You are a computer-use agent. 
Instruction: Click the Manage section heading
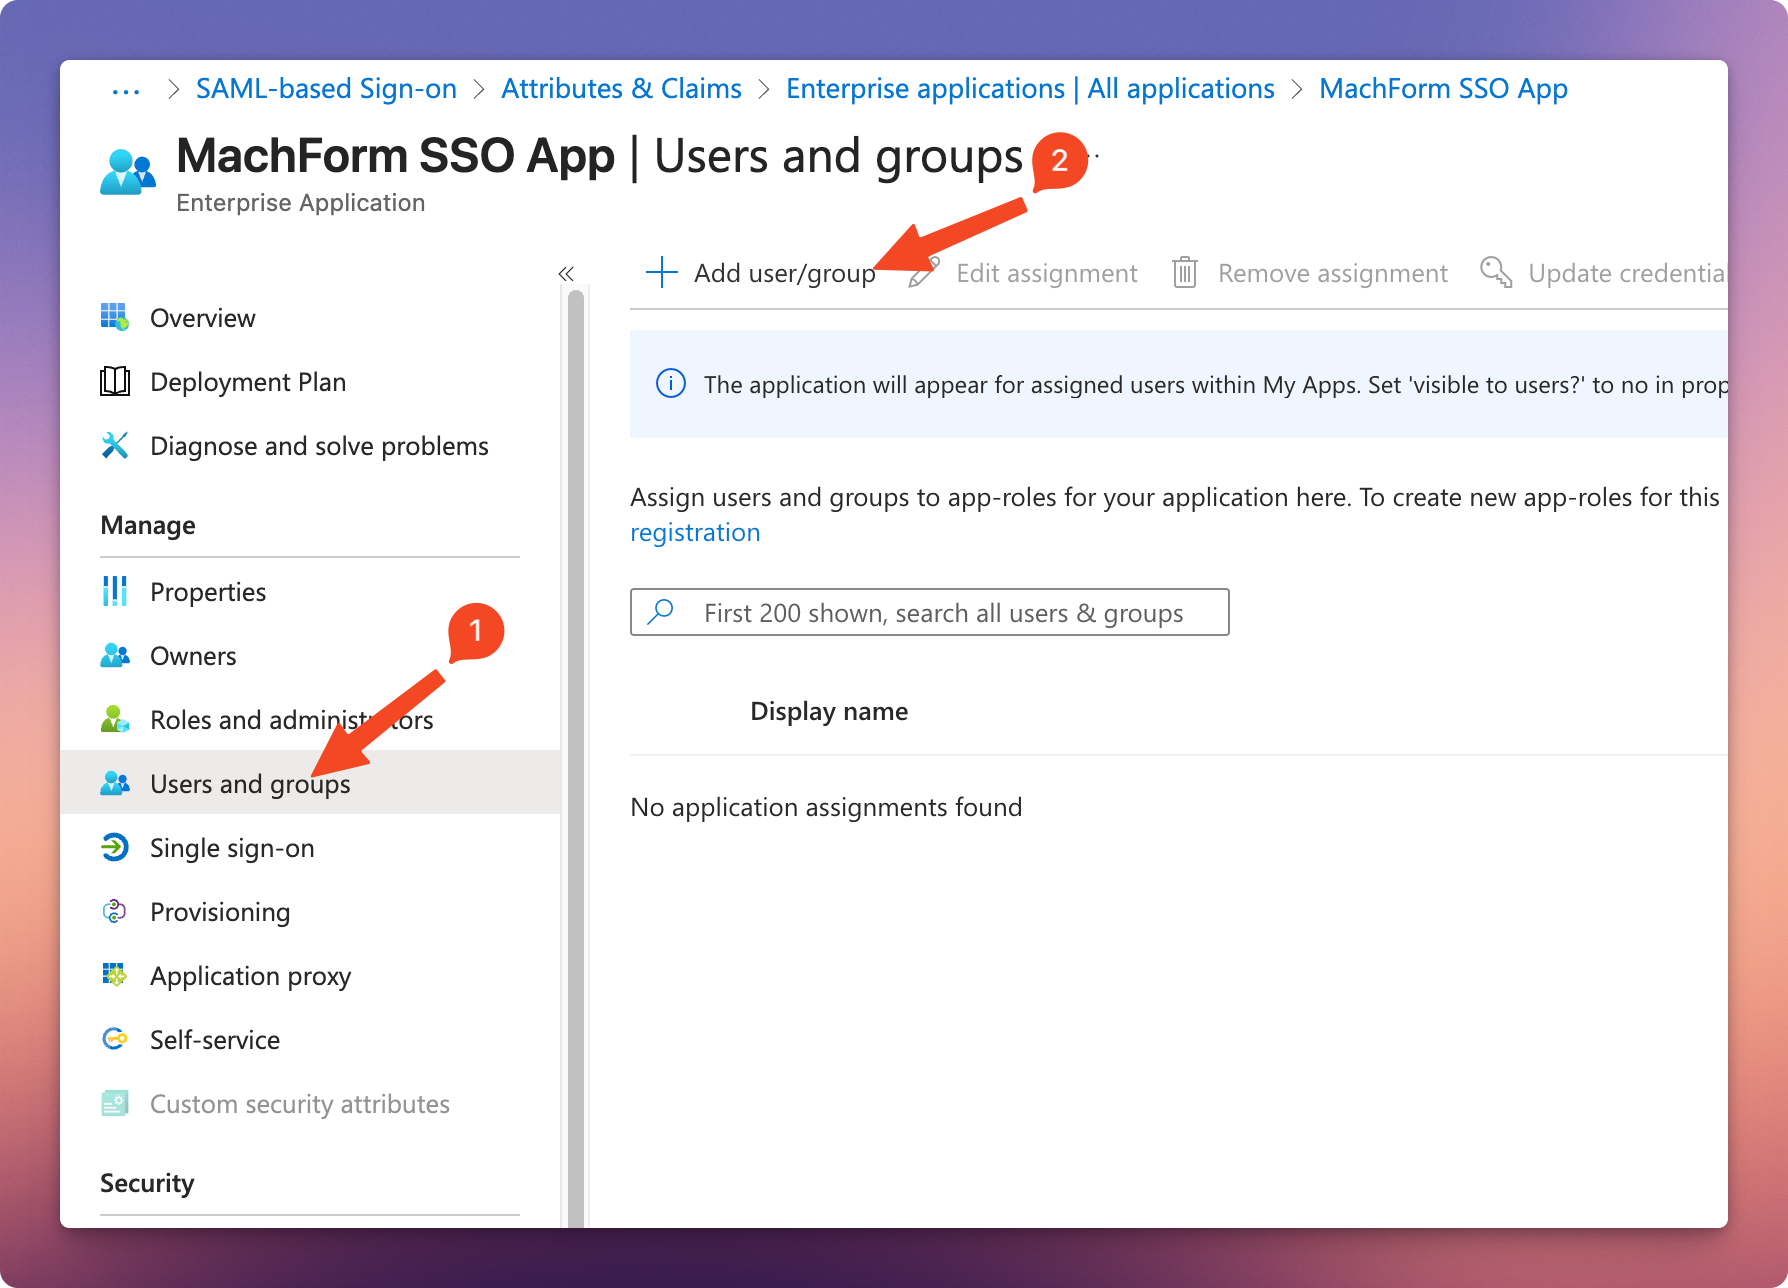coord(148,525)
